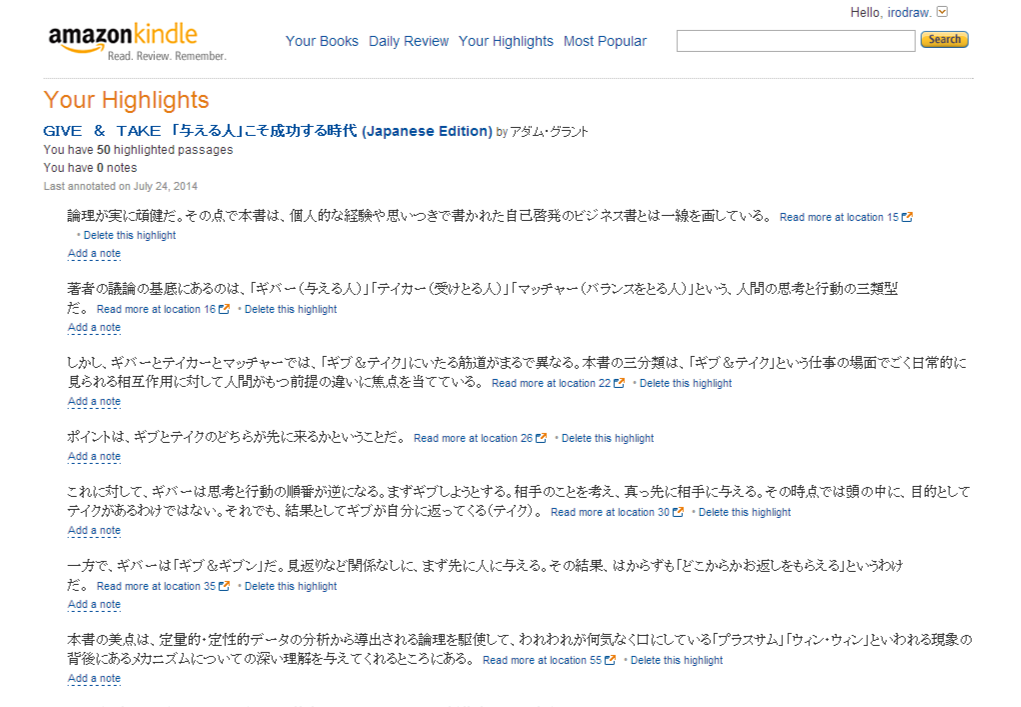Screen dimensions: 1021x707
Task: Click the Amazon Kindle logo
Action: coord(123,41)
